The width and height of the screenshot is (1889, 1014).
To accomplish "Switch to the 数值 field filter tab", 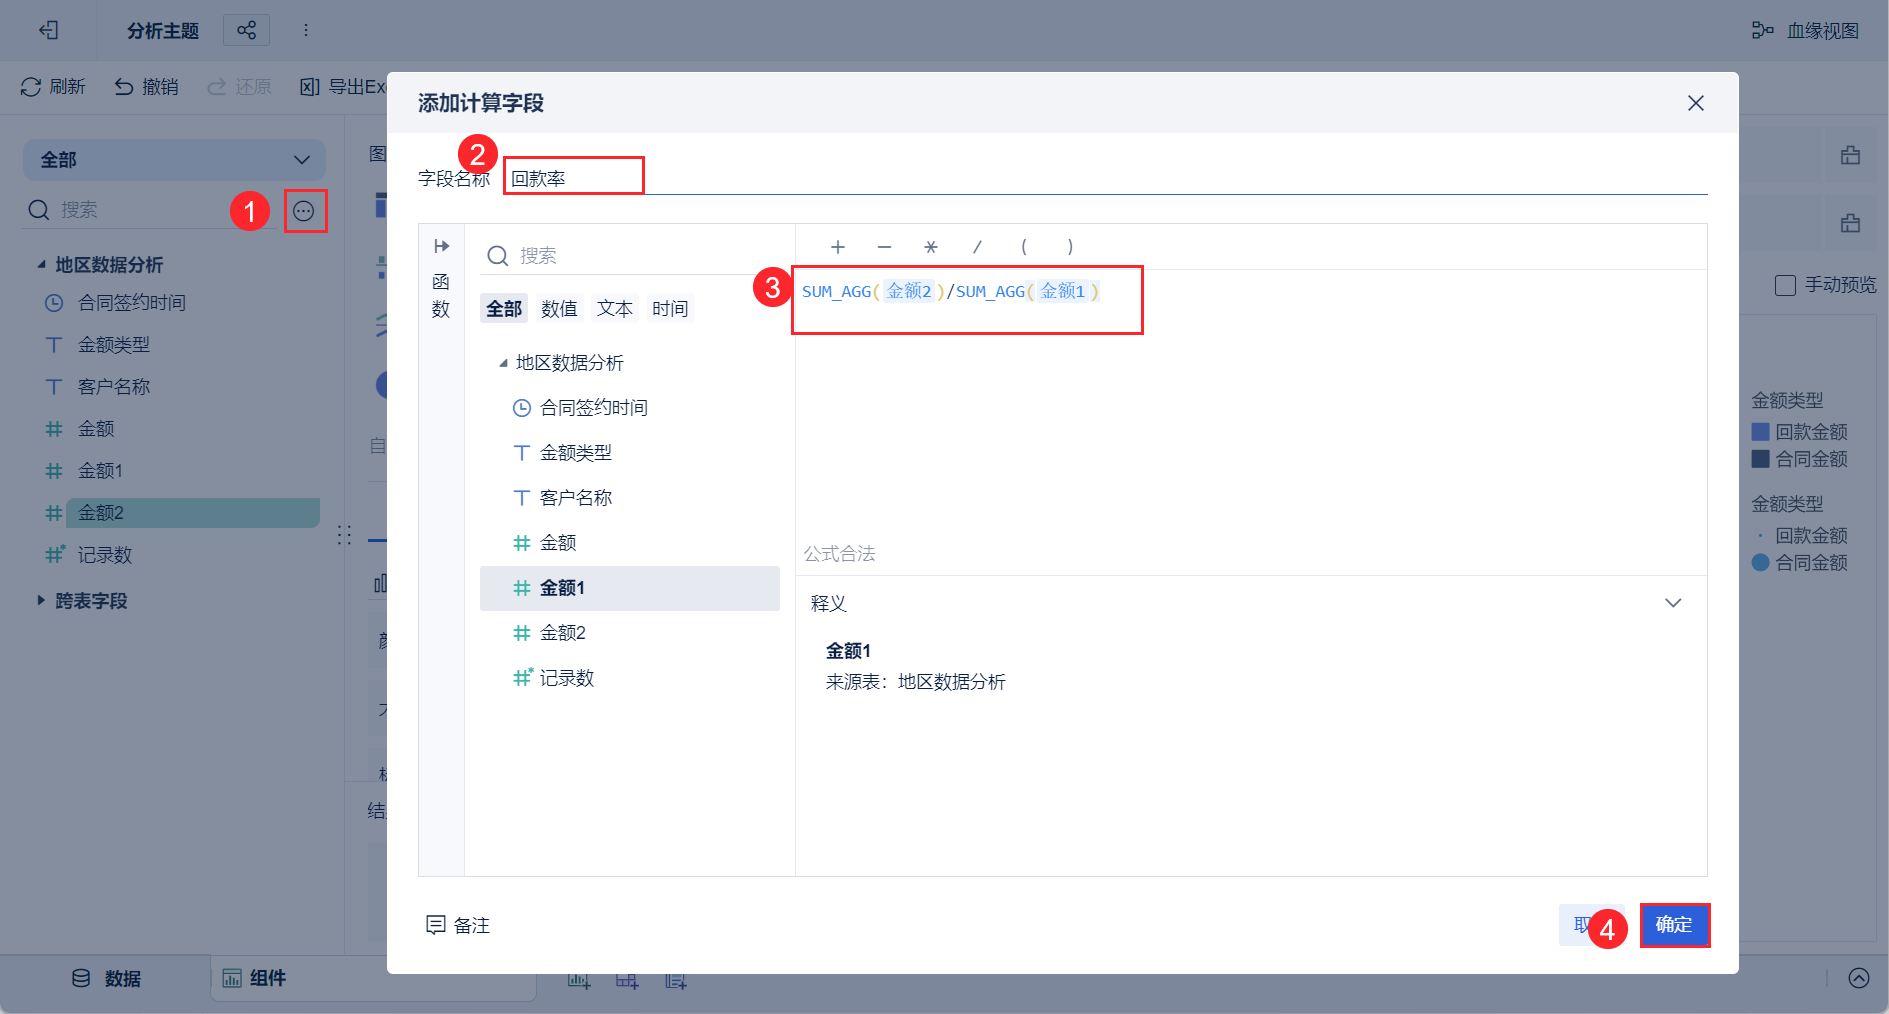I will 559,309.
